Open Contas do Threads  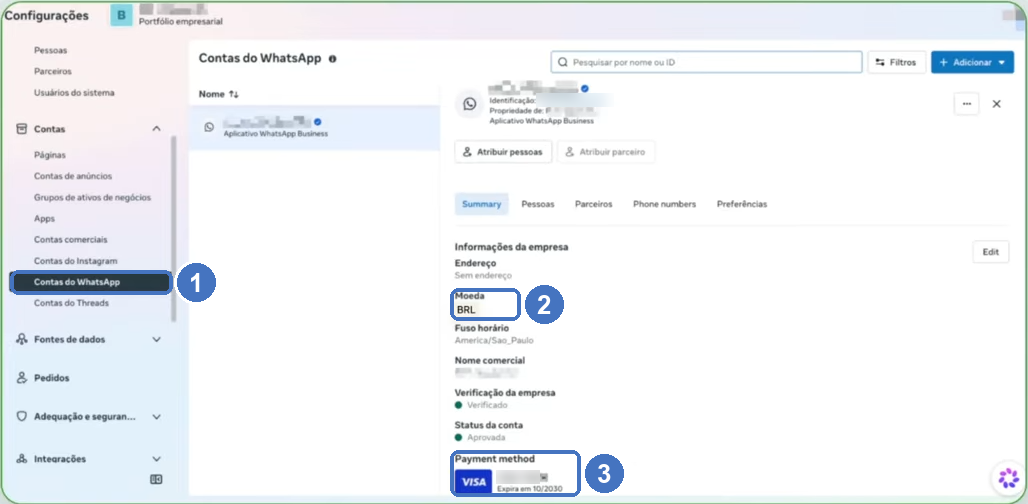point(71,303)
